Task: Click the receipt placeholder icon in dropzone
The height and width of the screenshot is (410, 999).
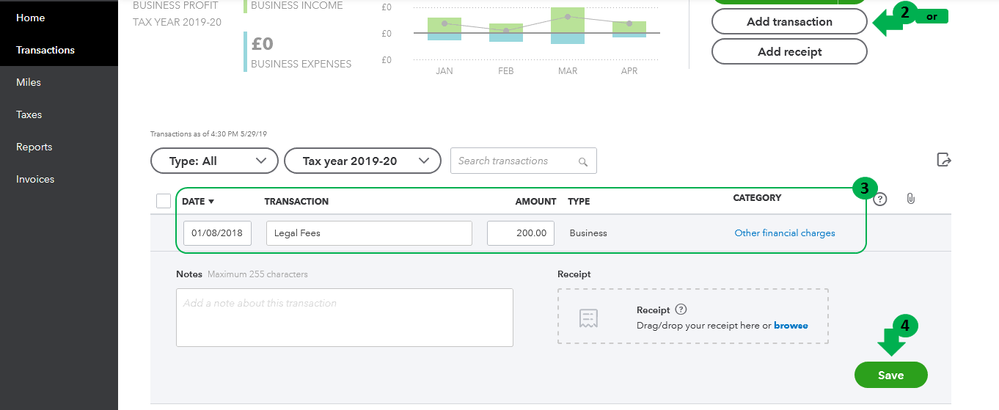Action: (589, 317)
